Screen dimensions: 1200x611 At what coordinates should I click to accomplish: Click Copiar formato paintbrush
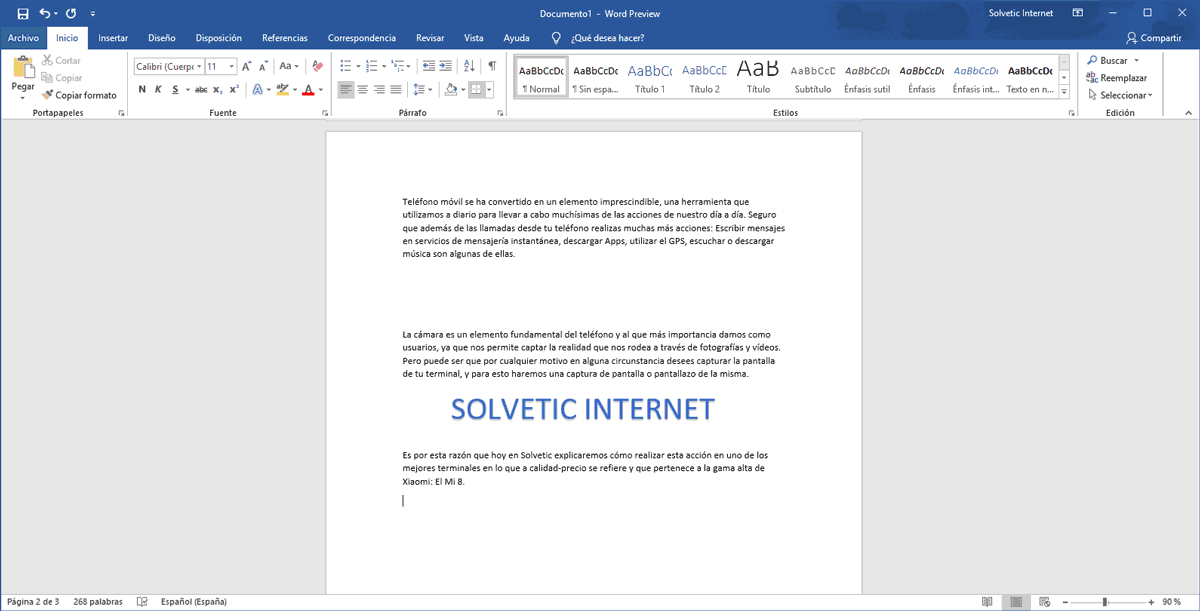pyautogui.click(x=79, y=95)
